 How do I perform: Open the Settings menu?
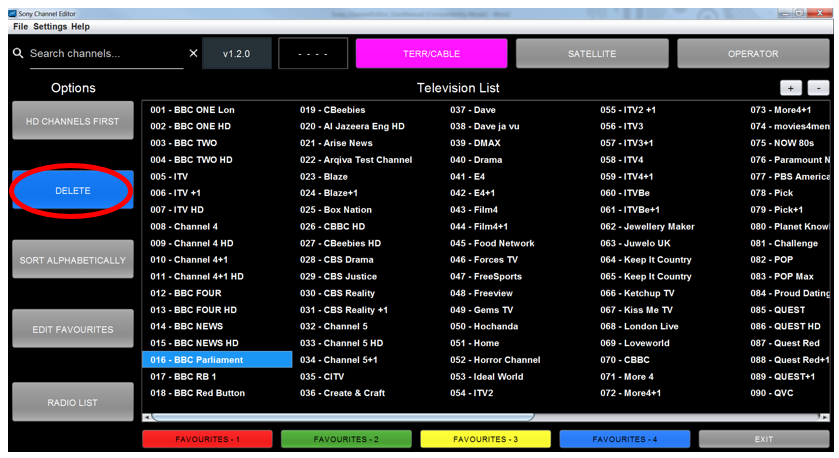(50, 27)
